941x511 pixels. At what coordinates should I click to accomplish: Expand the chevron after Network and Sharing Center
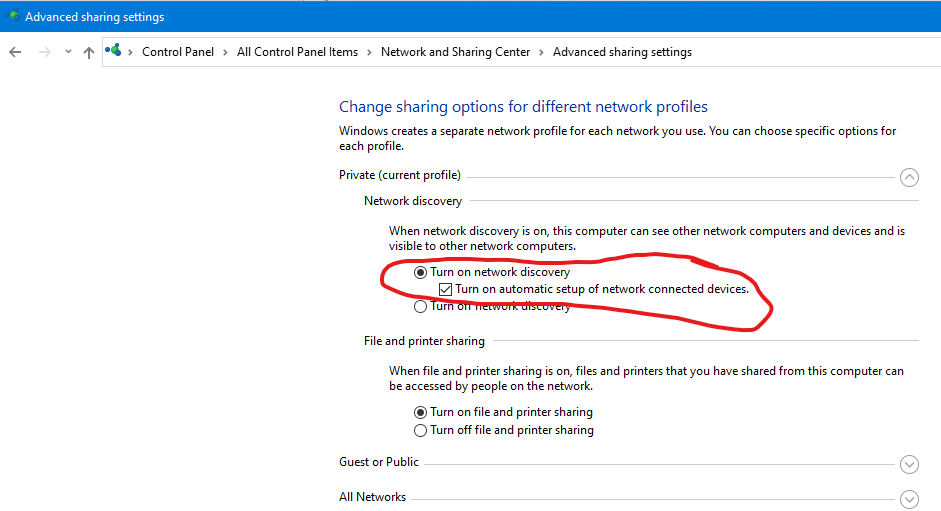point(541,52)
